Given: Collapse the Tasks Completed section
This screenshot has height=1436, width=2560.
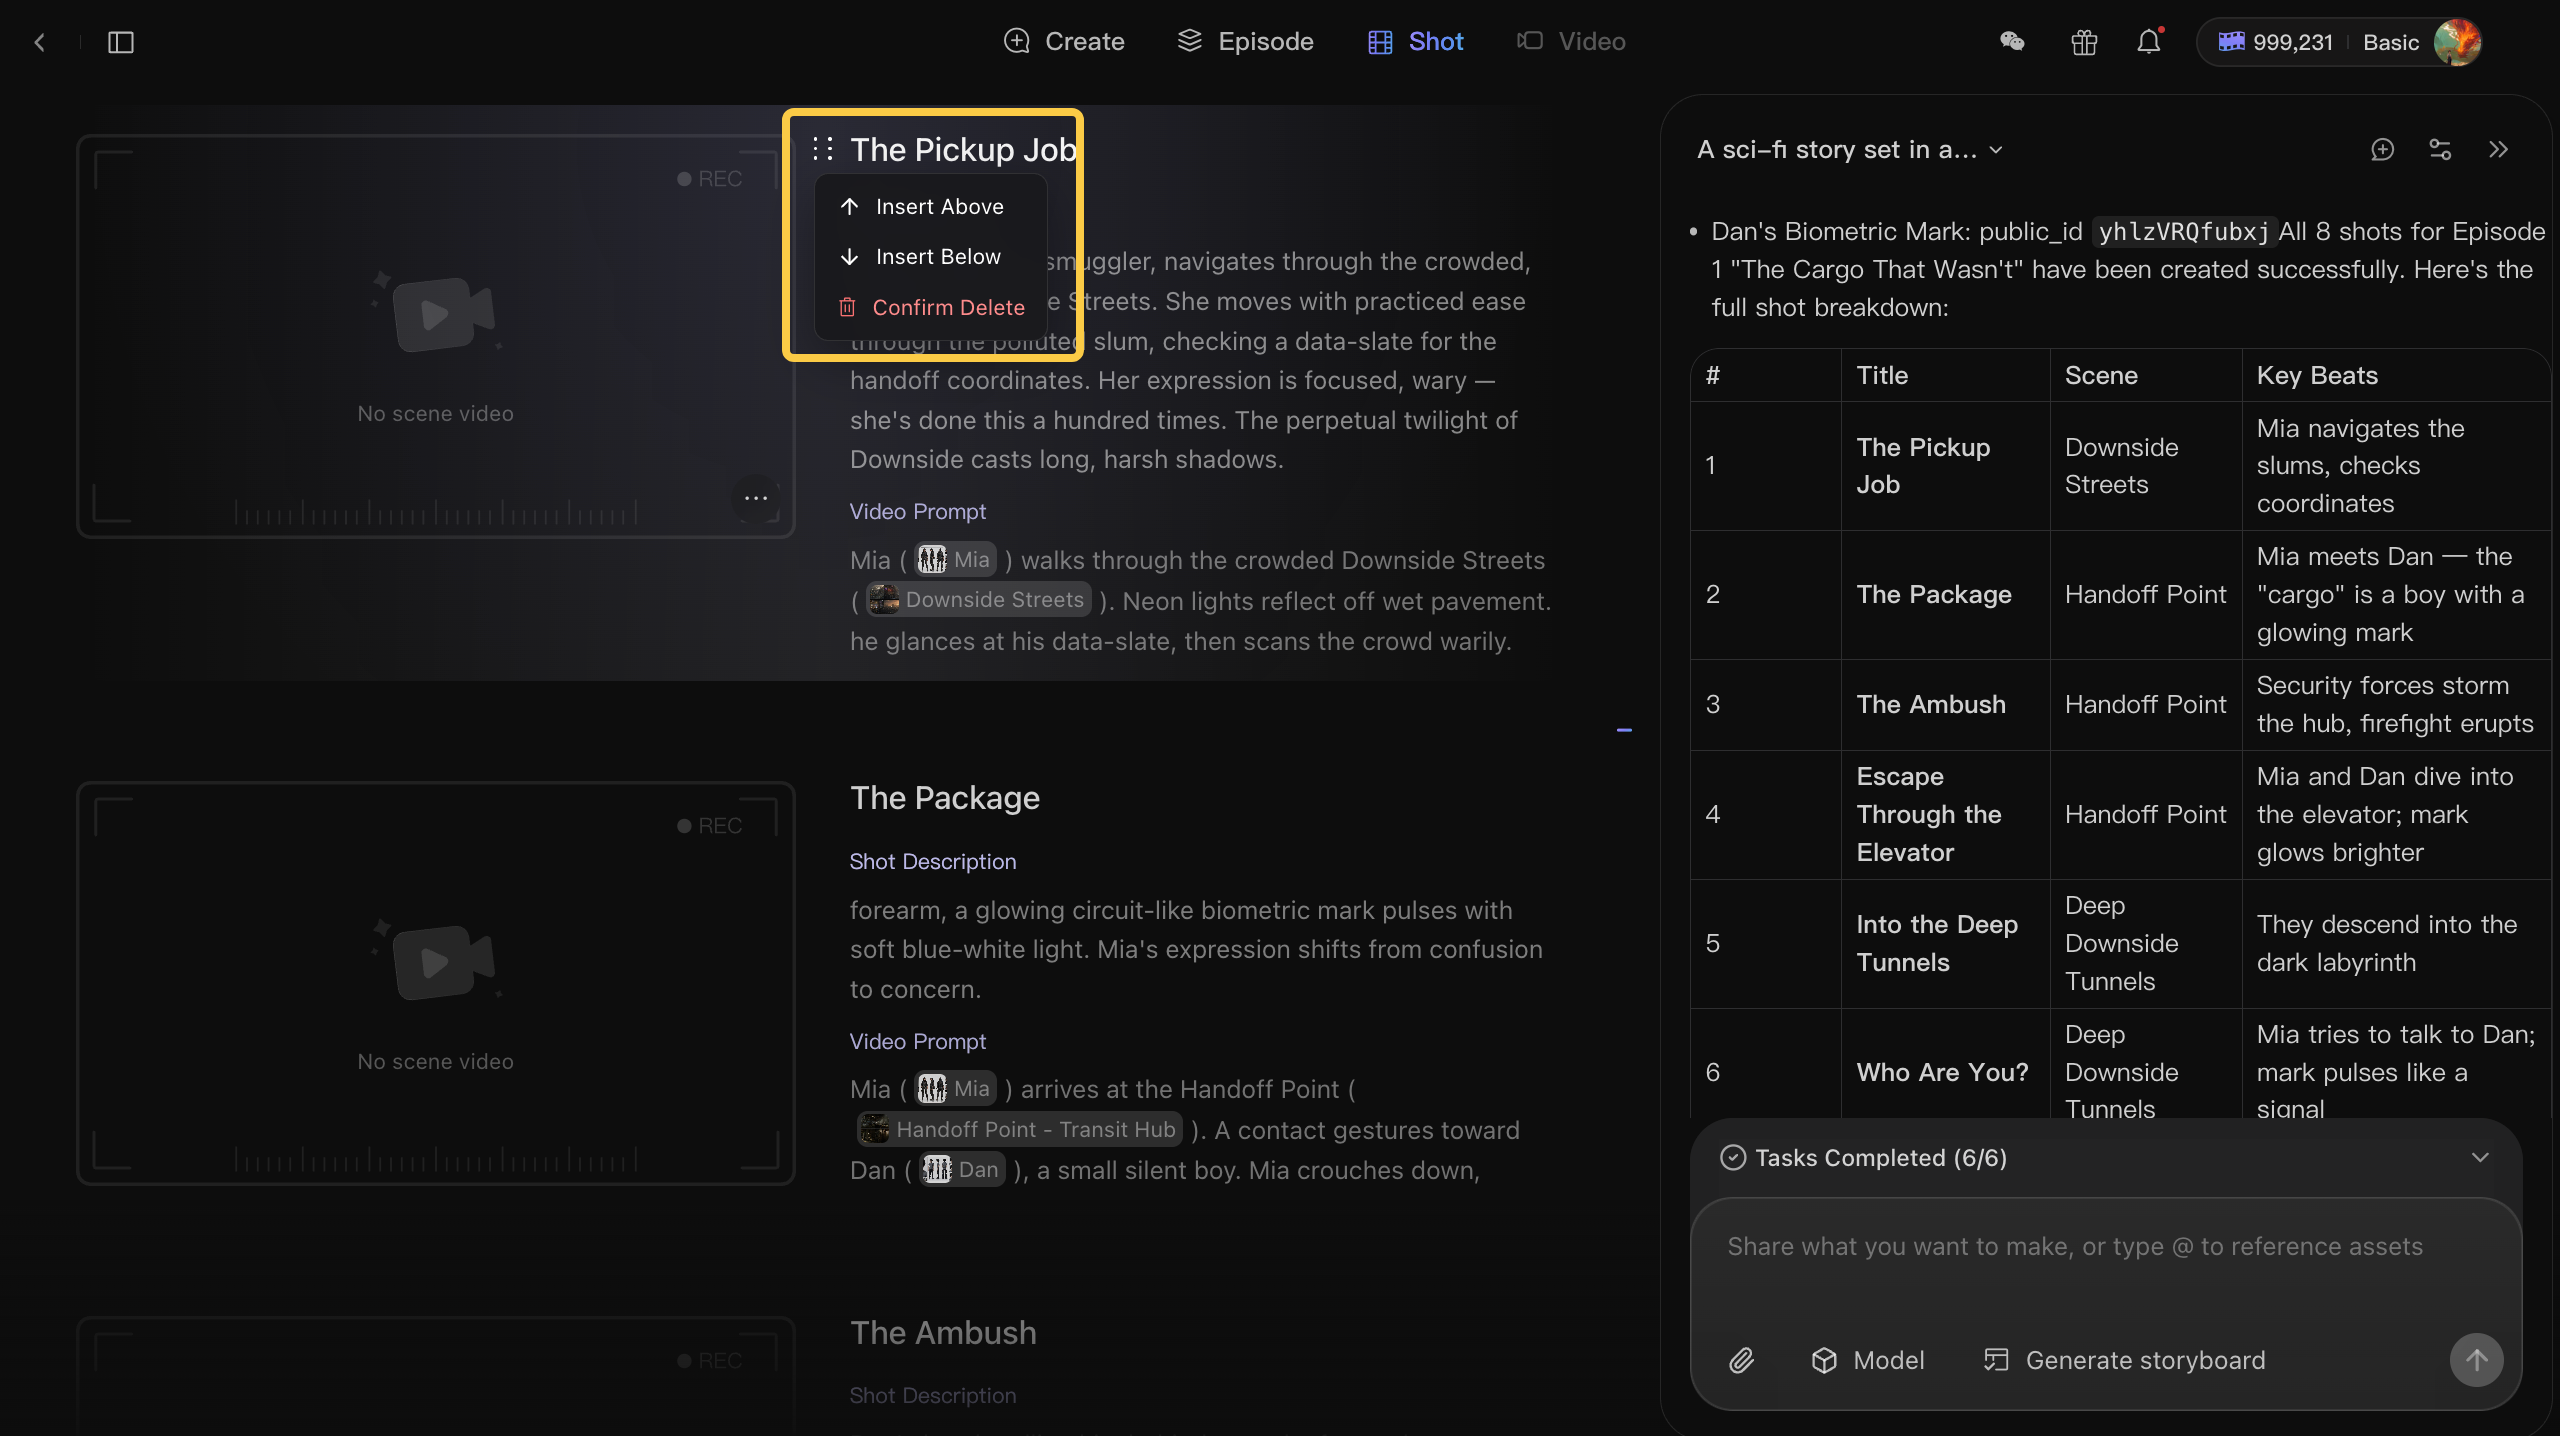Looking at the screenshot, I should [2480, 1157].
